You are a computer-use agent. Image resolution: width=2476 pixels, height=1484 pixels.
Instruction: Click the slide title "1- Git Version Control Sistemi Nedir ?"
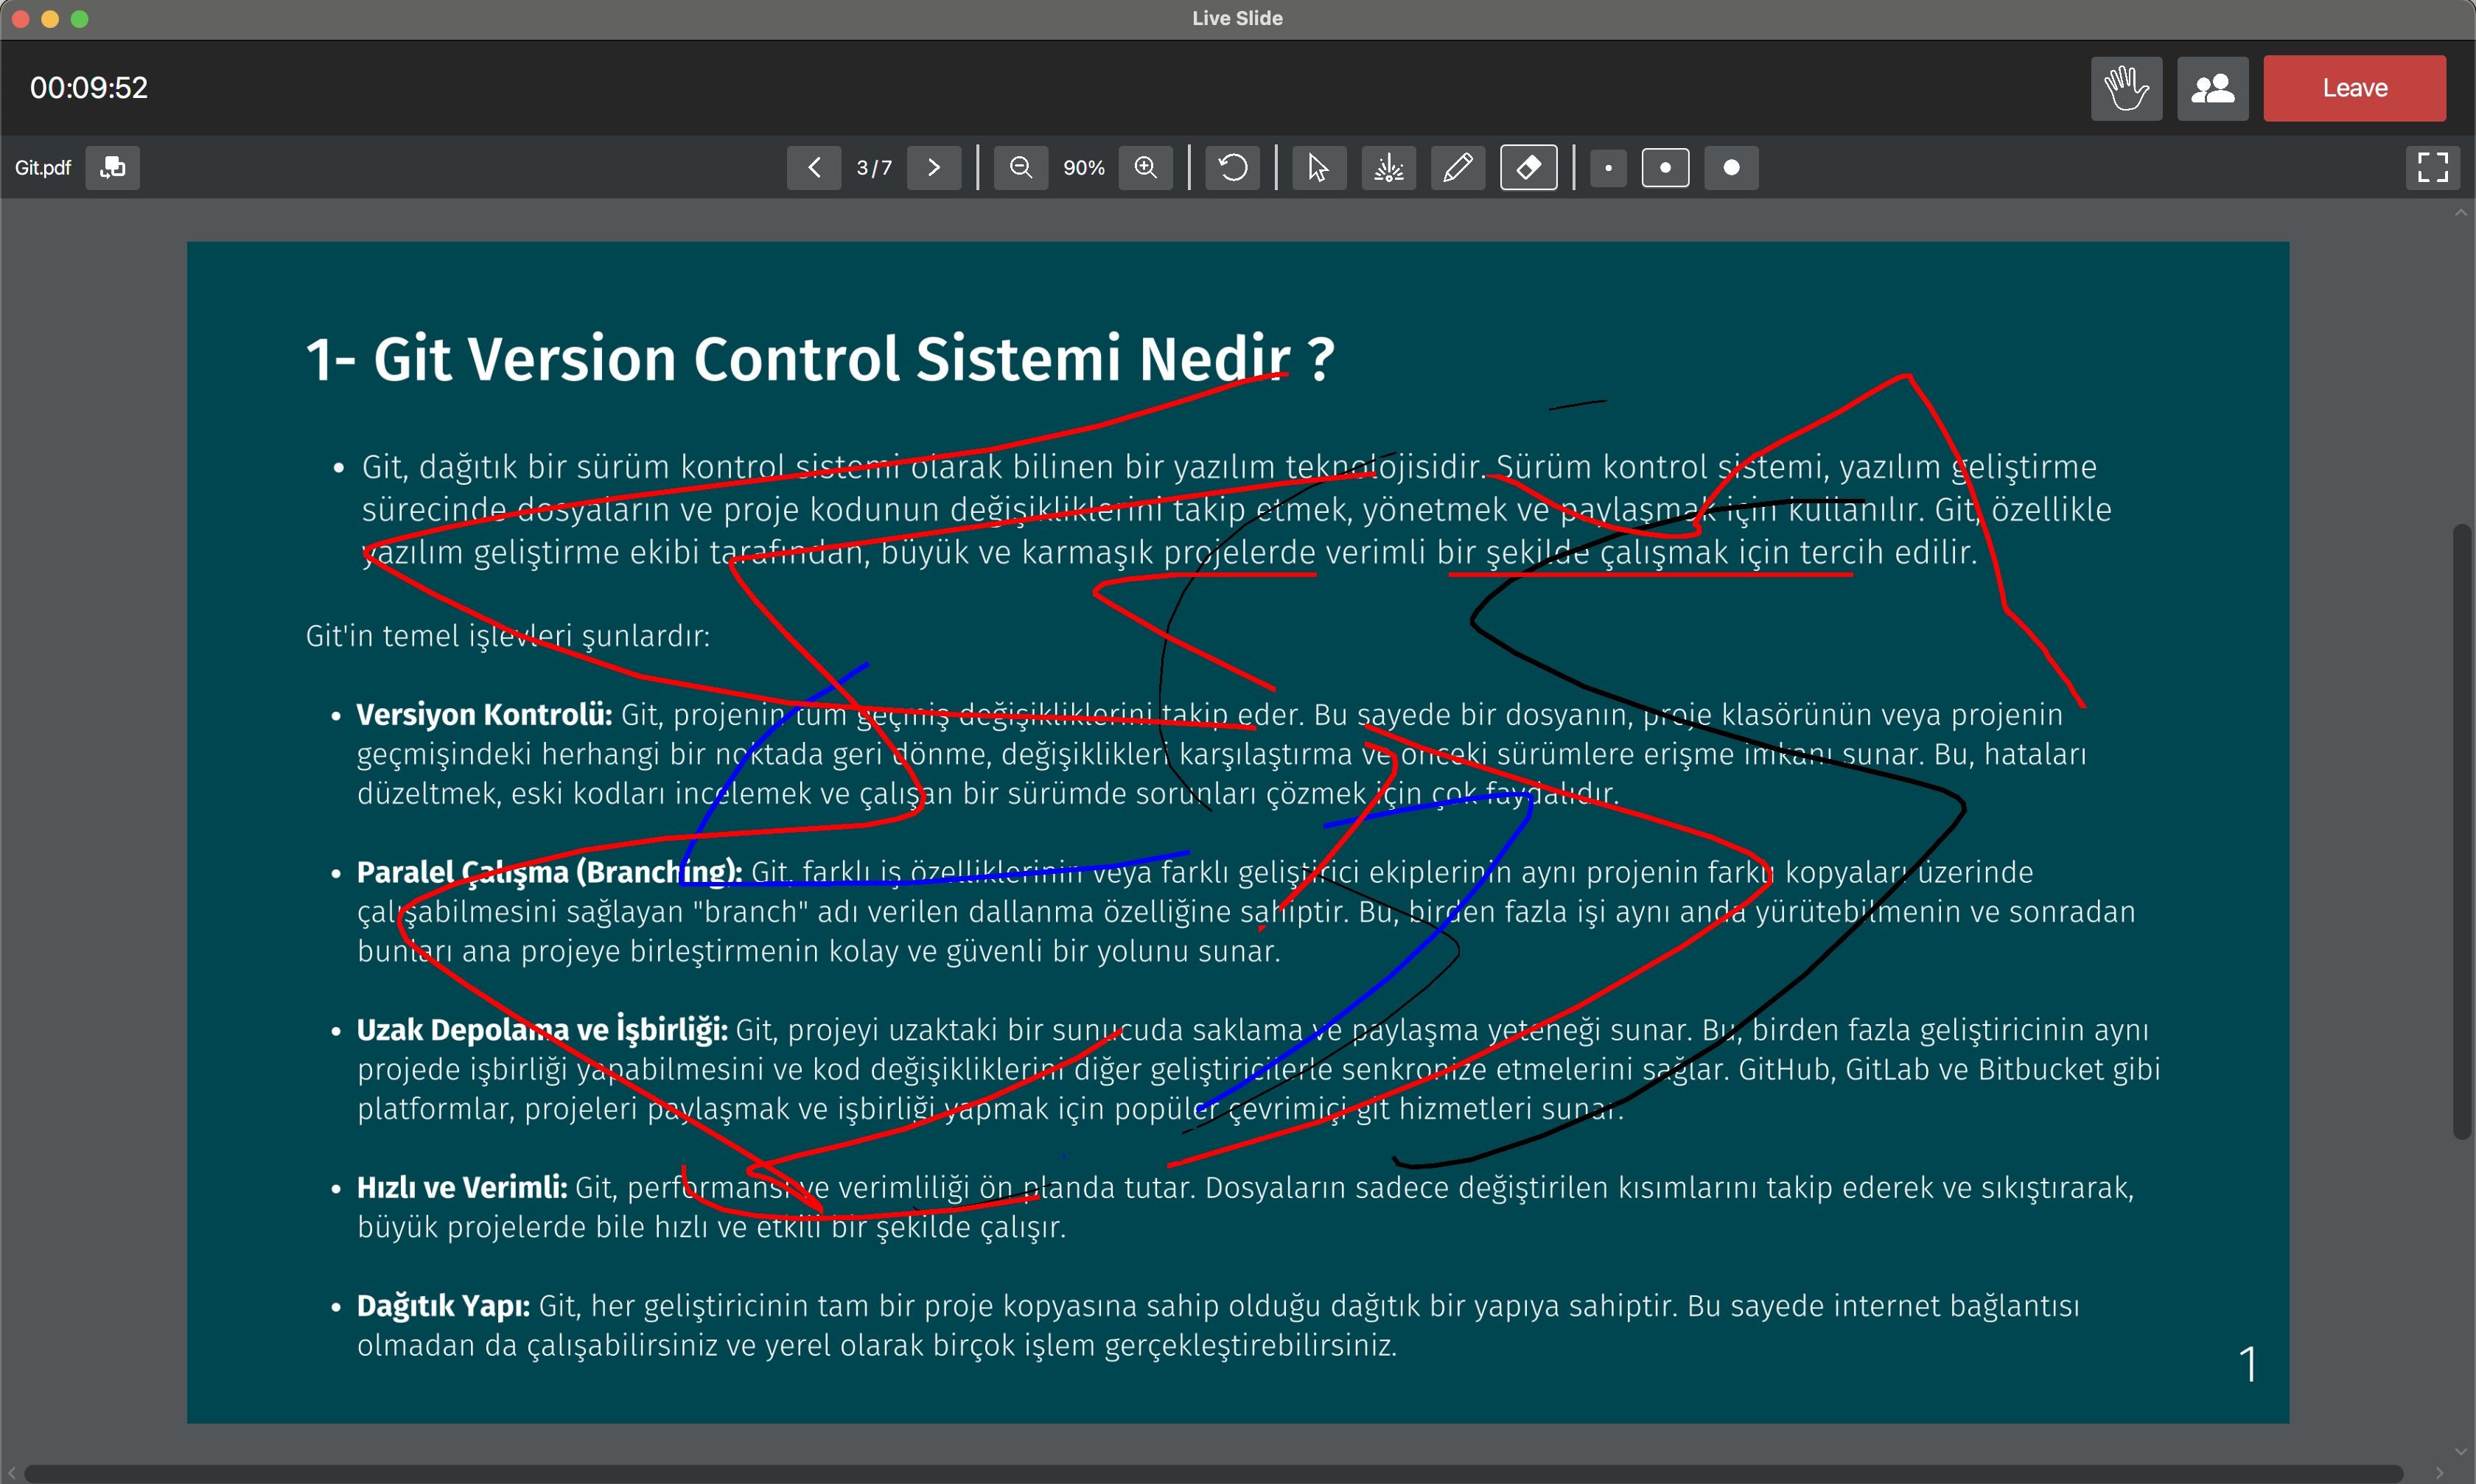point(820,359)
